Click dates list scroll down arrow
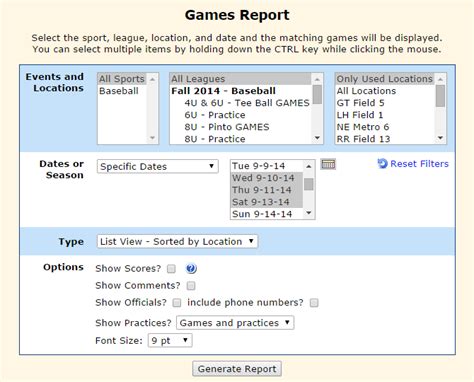This screenshot has width=474, height=382. point(309,213)
